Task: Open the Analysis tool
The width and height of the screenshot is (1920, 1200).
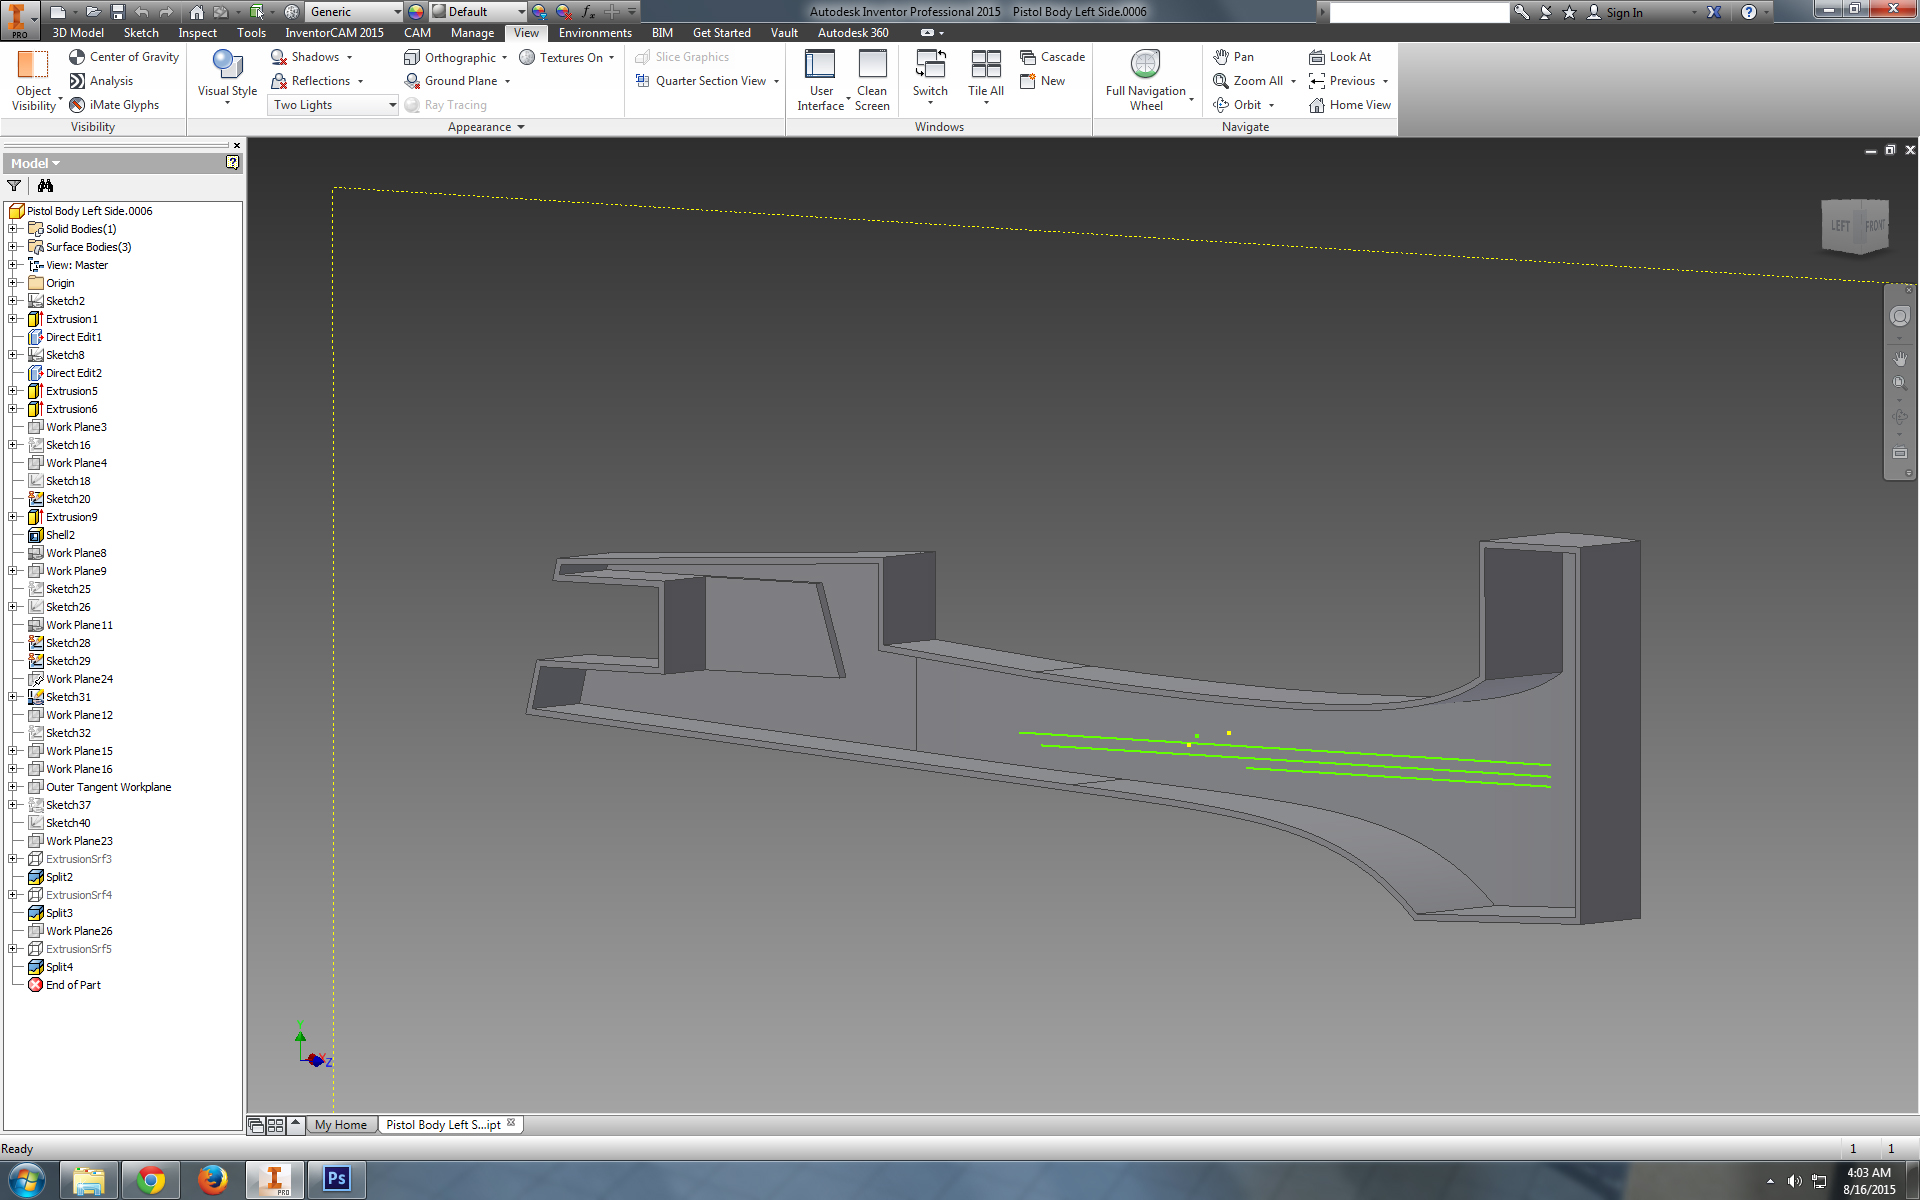Action: pyautogui.click(x=101, y=81)
